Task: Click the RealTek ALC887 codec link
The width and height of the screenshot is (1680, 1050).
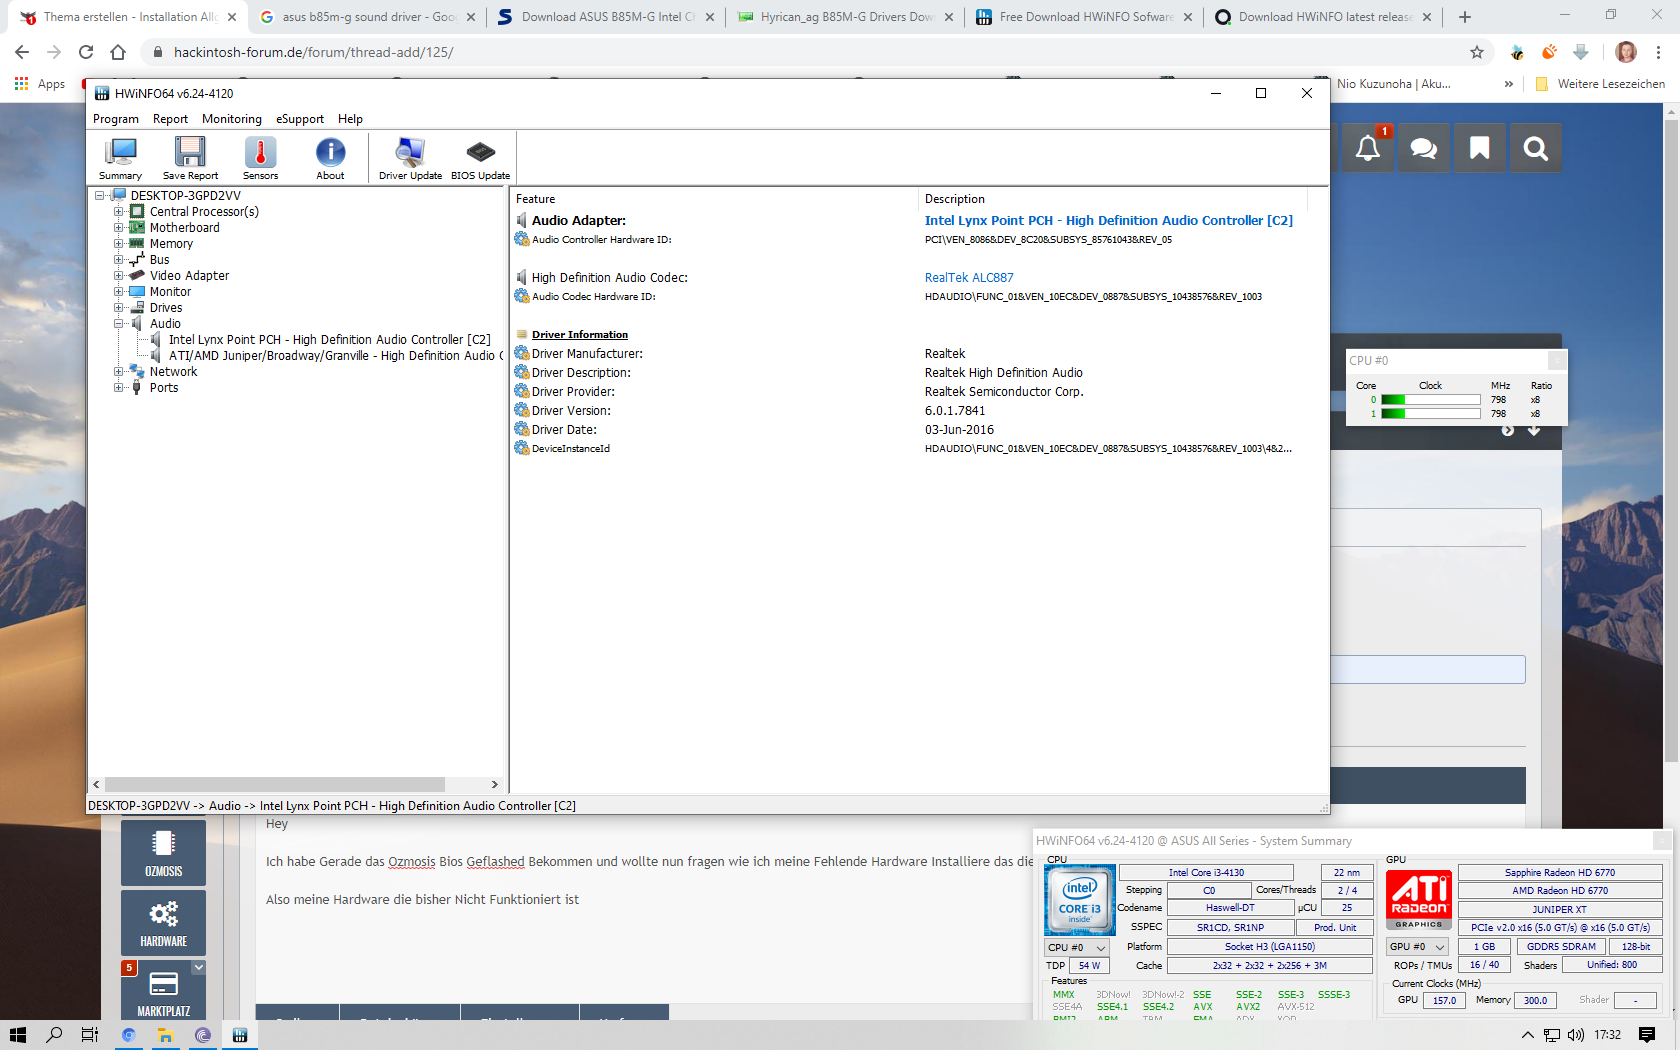Action: pyautogui.click(x=969, y=278)
